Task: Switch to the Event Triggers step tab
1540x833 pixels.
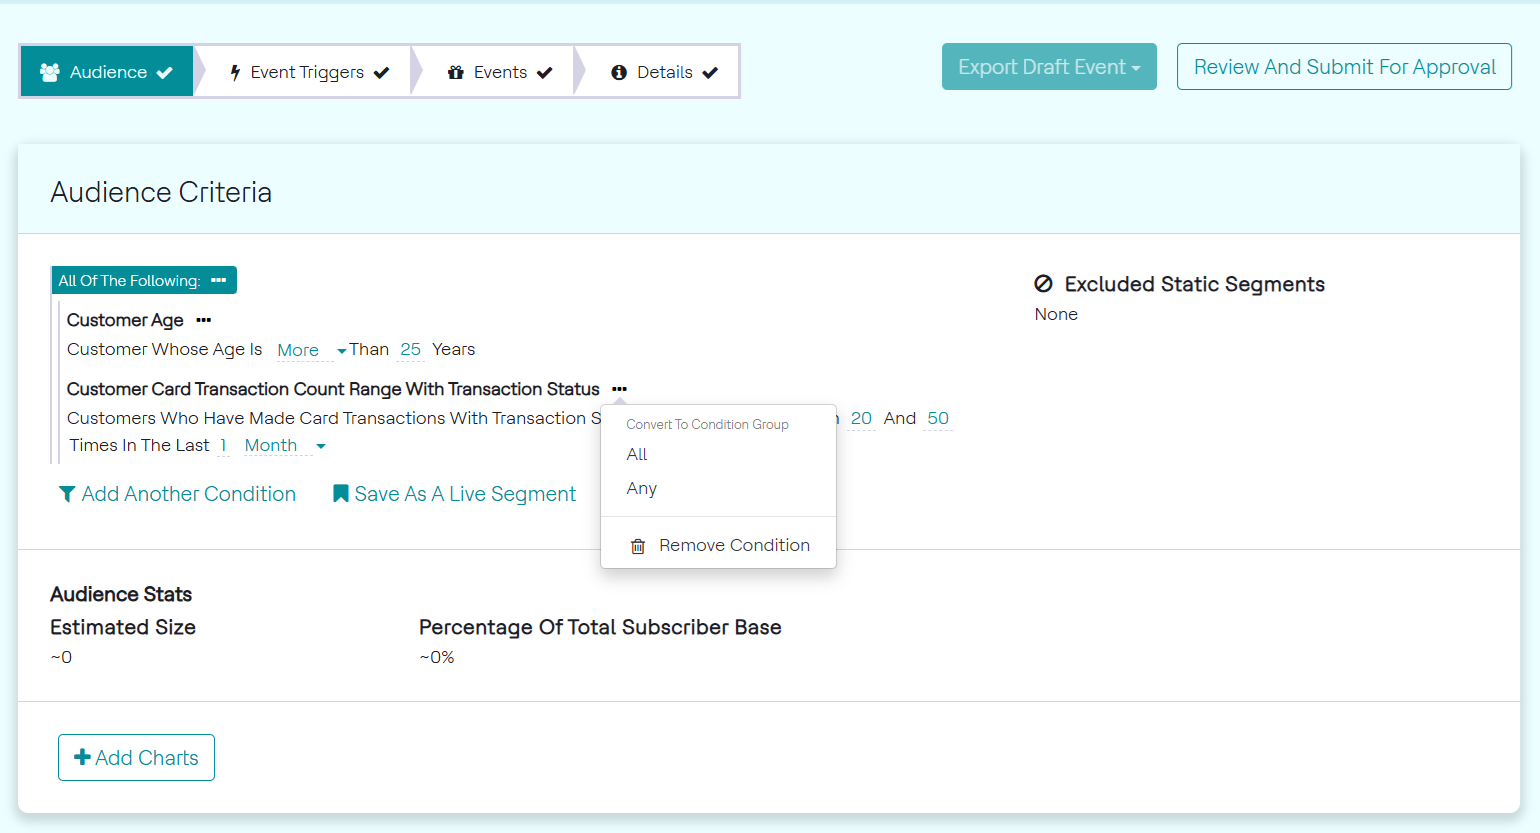Action: [x=309, y=72]
